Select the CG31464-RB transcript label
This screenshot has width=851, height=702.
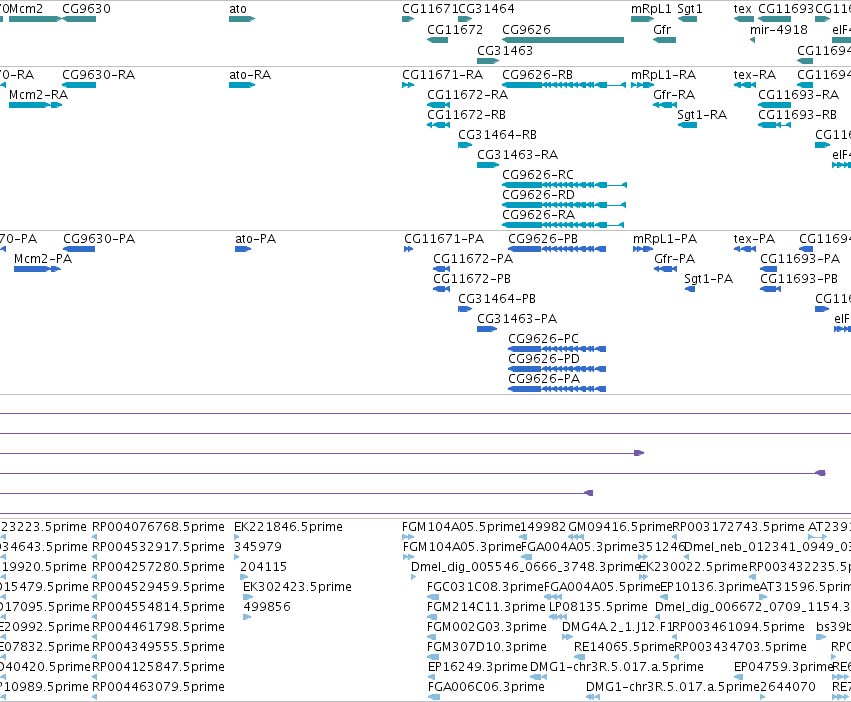(x=497, y=135)
